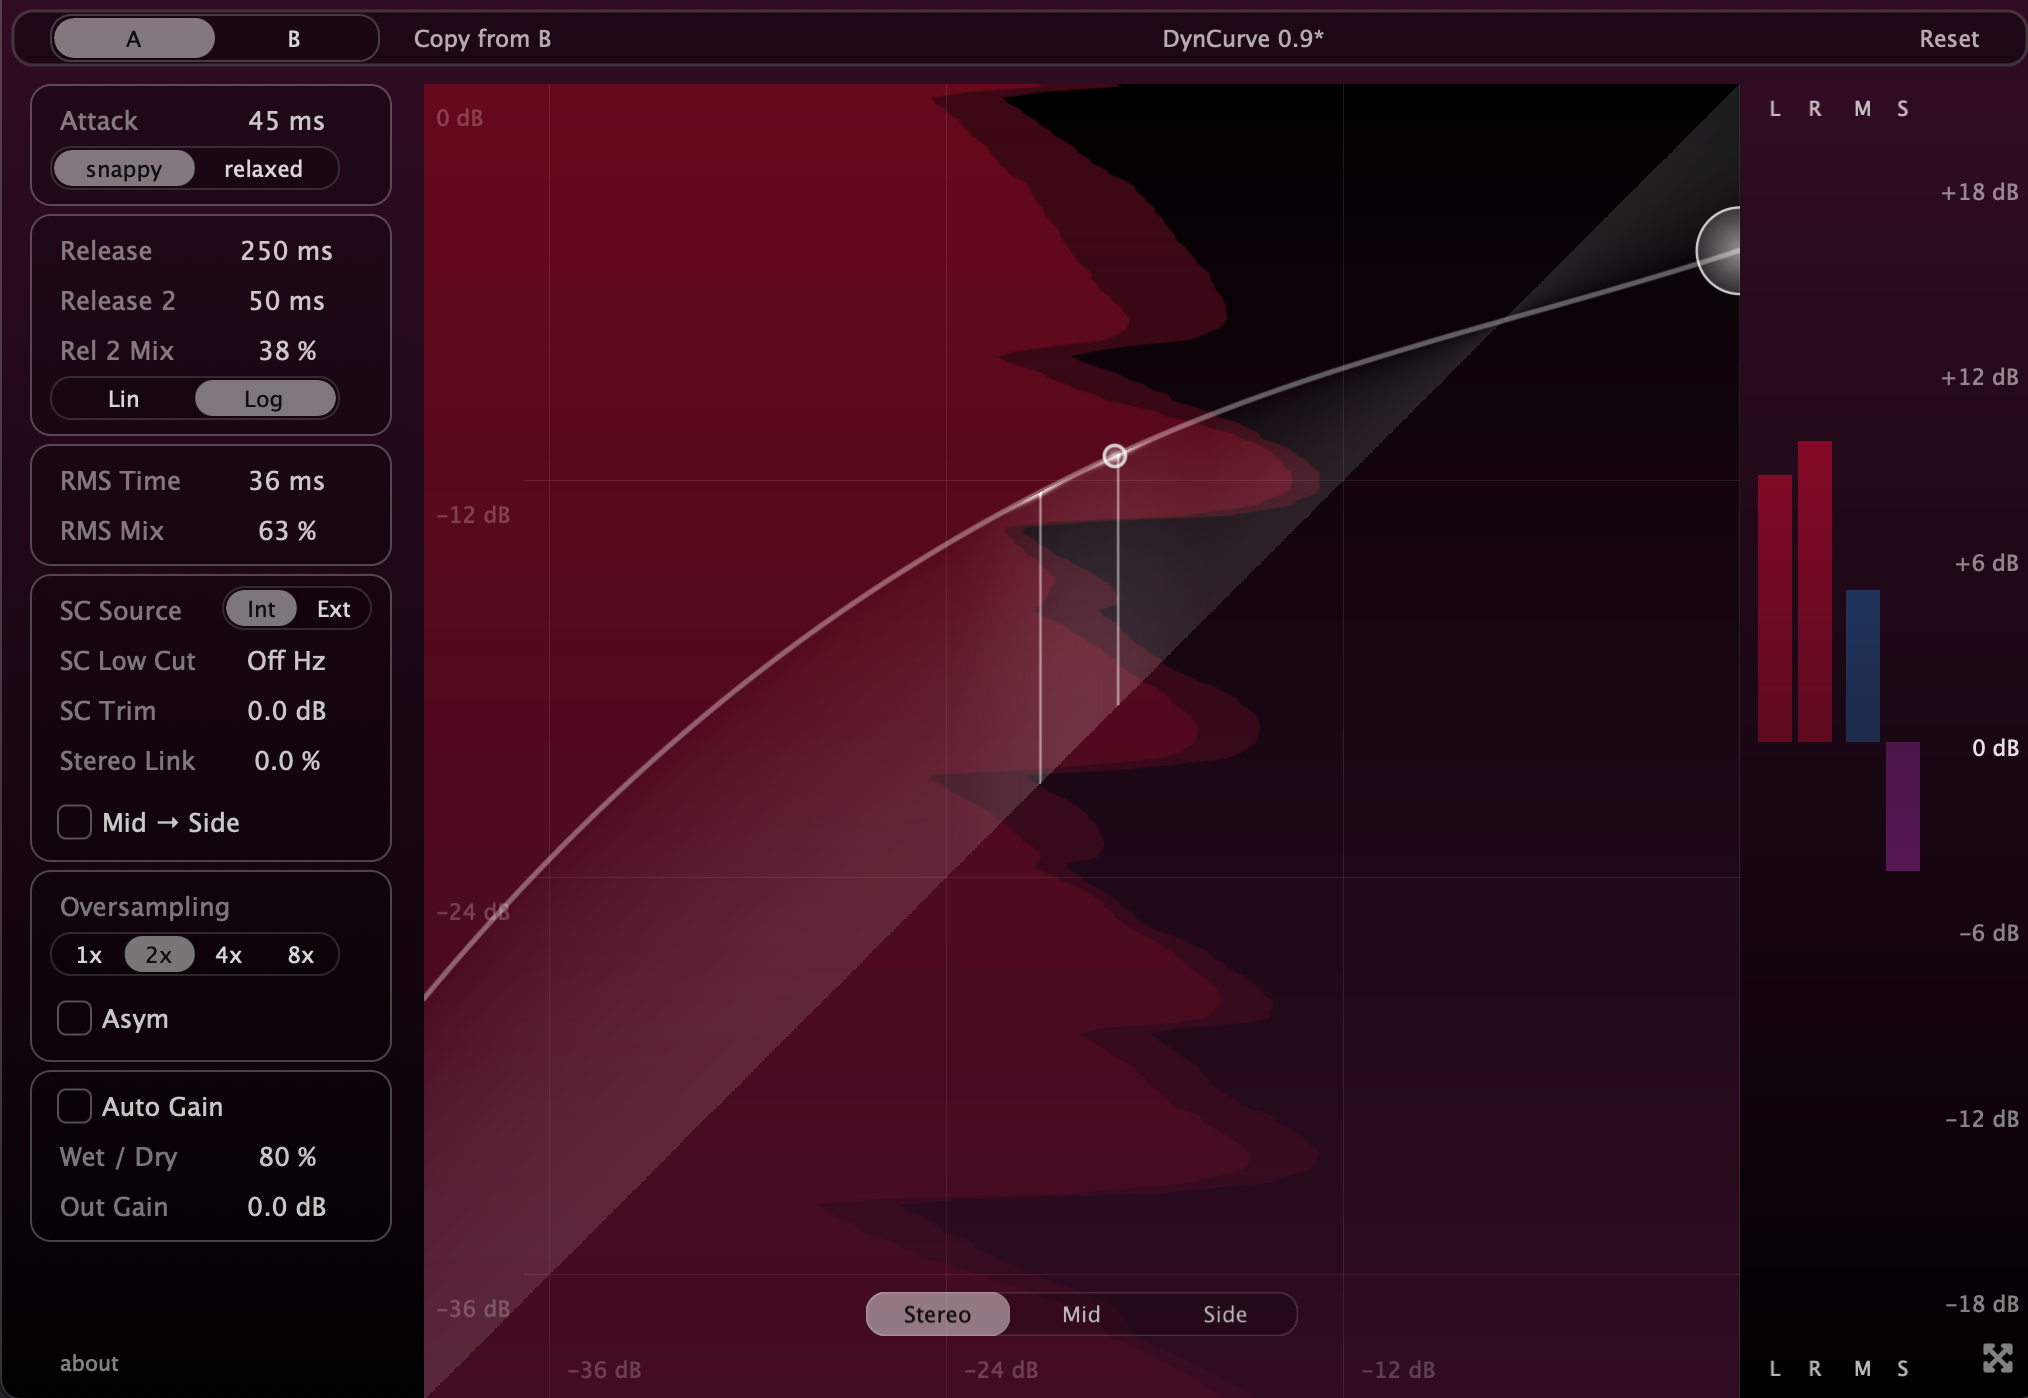This screenshot has height=1398, width=2028.
Task: Switch to the Mid channel tab
Action: (1081, 1314)
